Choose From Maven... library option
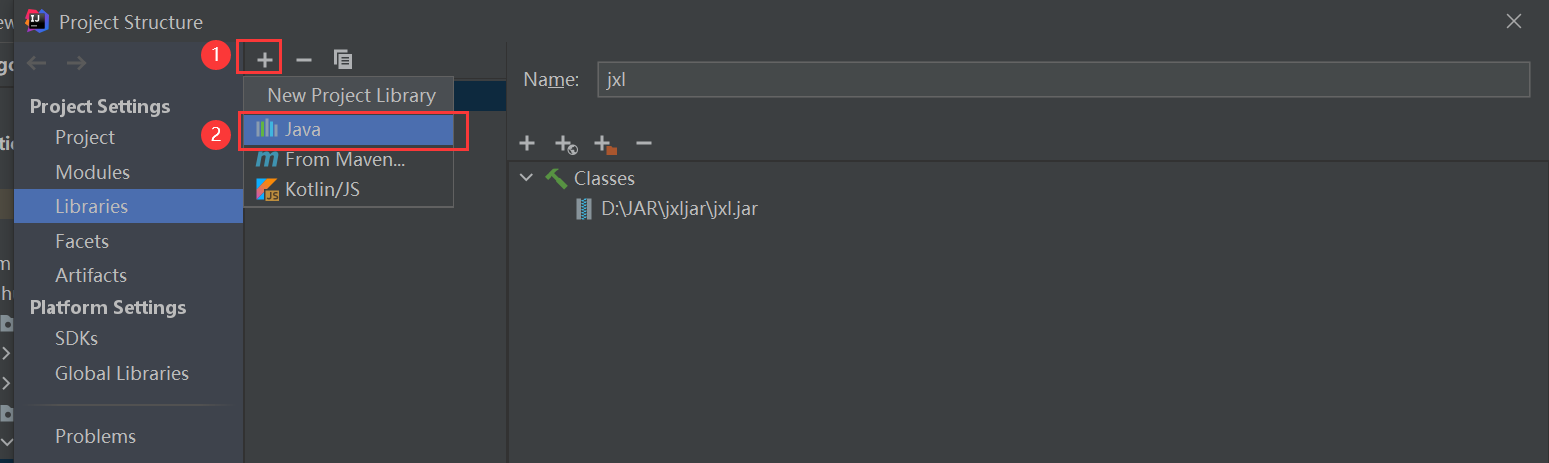This screenshot has height=463, width=1549. pyautogui.click(x=344, y=159)
